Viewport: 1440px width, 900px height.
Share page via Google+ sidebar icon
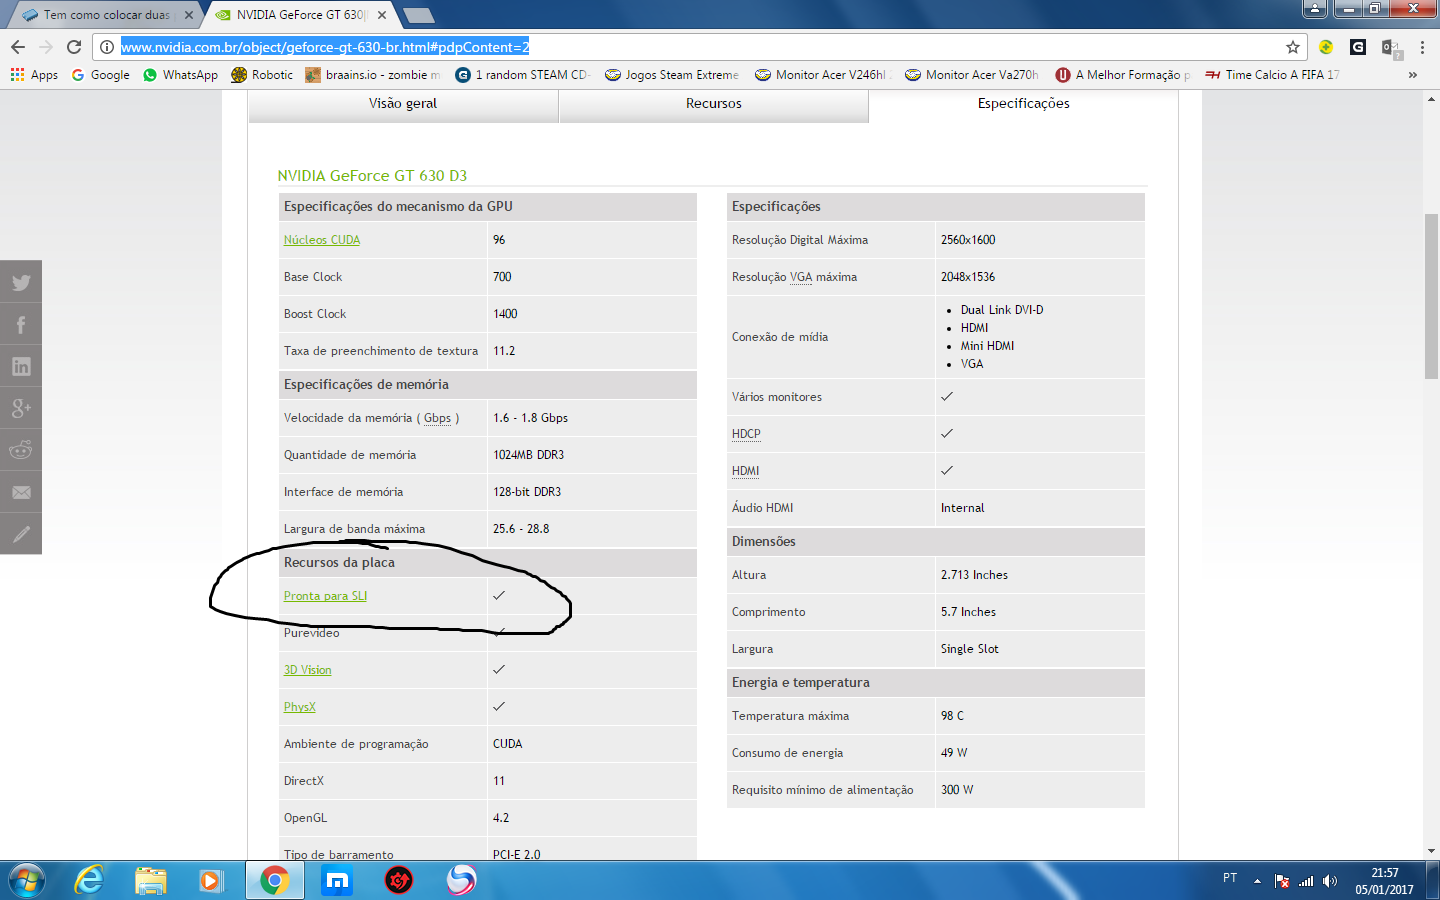(21, 408)
